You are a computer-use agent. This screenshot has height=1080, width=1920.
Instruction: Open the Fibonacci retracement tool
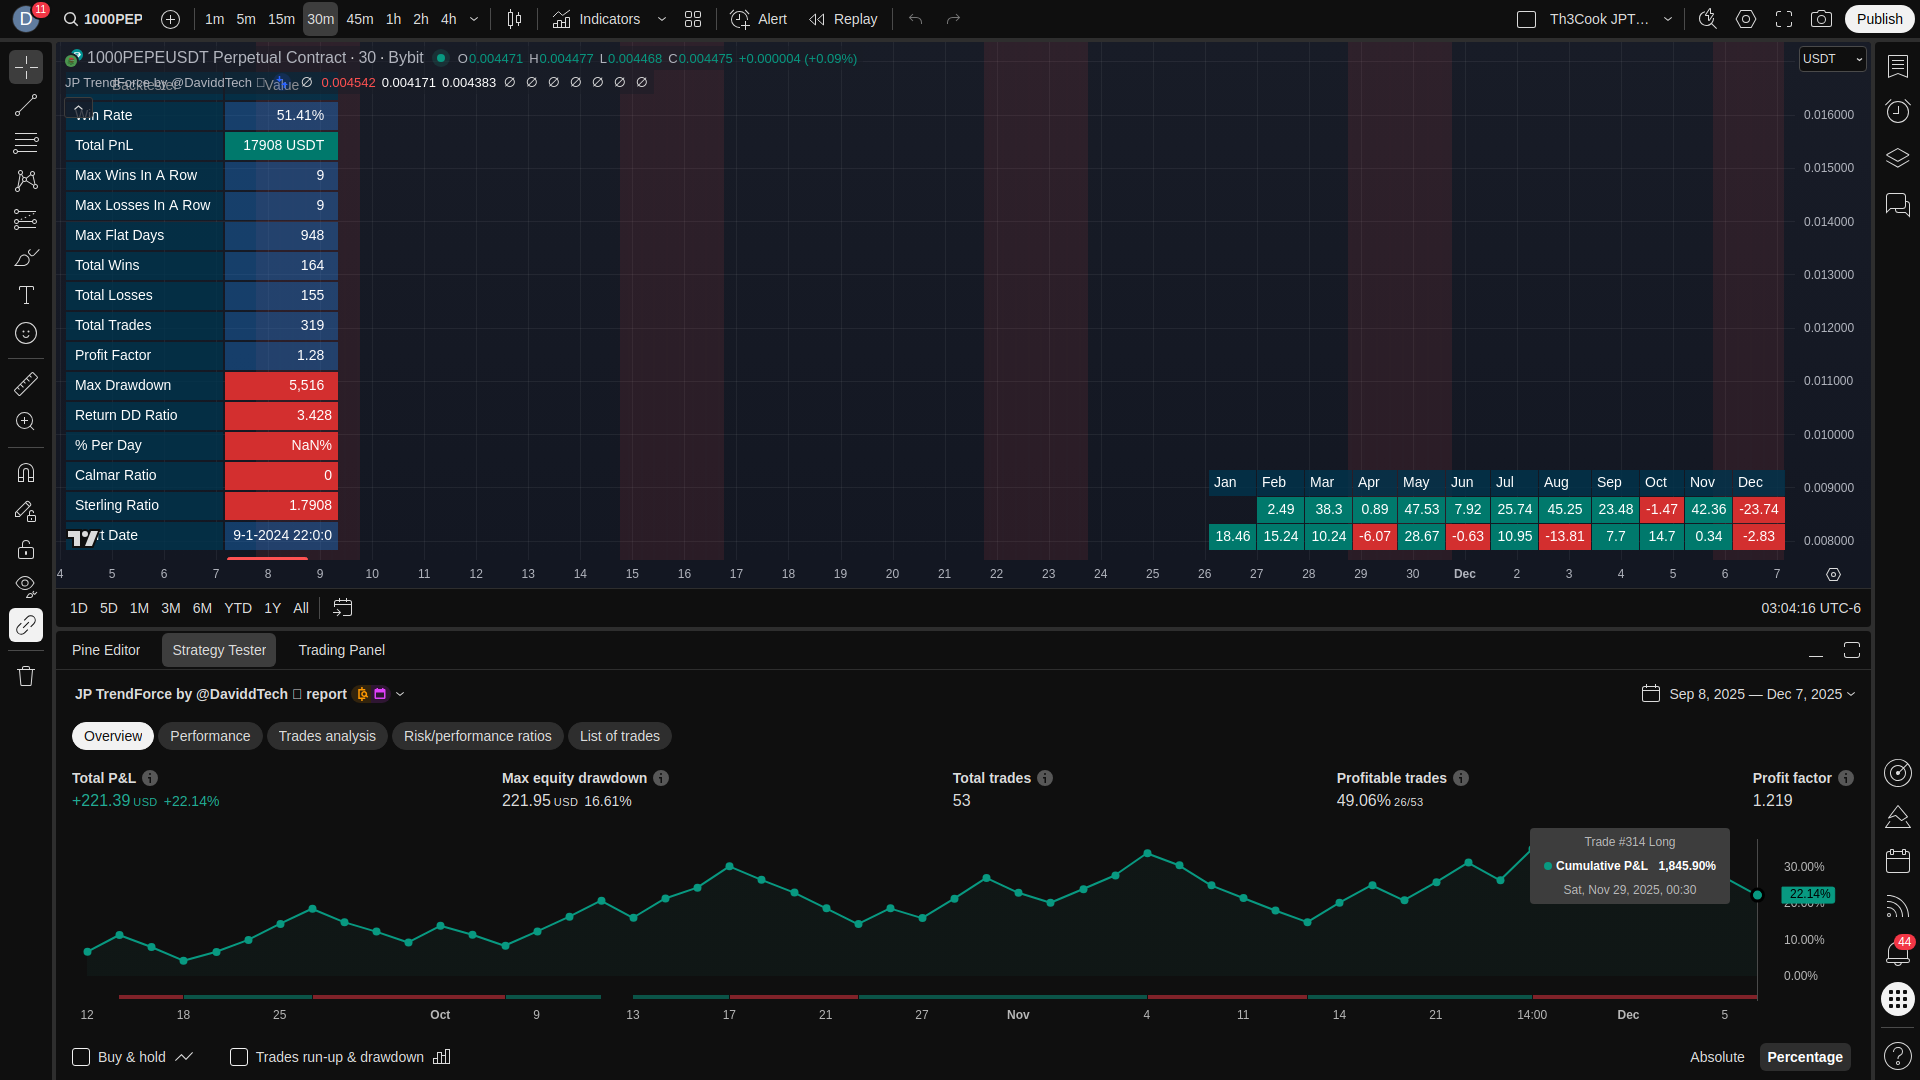(x=26, y=143)
